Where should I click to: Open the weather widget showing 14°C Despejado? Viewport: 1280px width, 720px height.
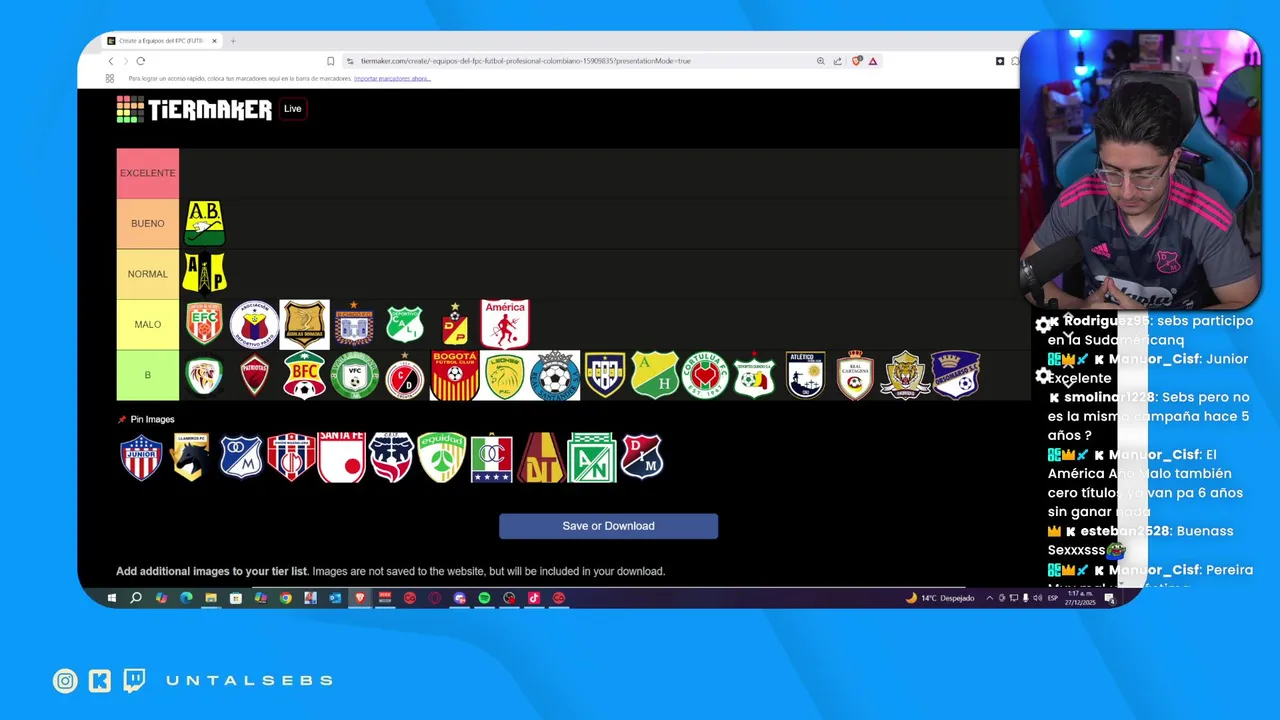(x=940, y=598)
